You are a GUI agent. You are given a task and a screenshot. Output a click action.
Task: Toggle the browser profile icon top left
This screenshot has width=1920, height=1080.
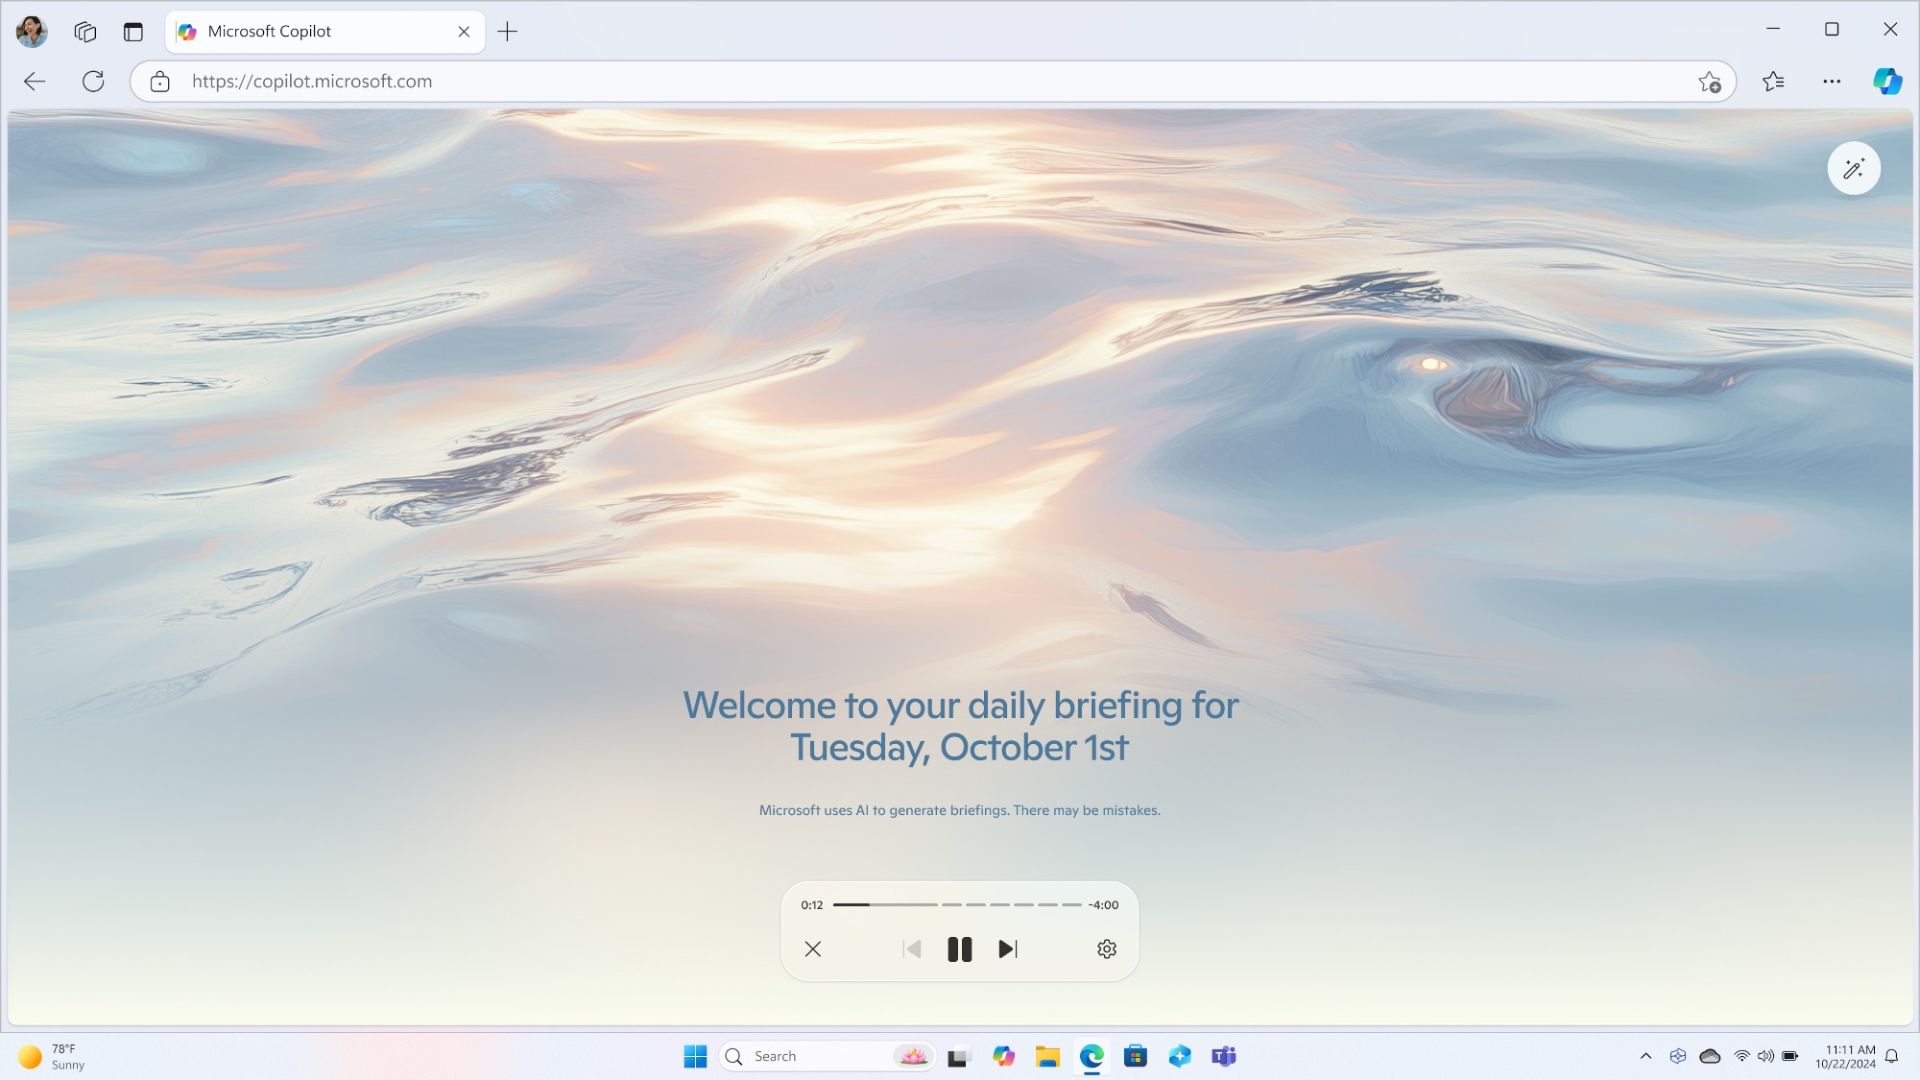33,30
